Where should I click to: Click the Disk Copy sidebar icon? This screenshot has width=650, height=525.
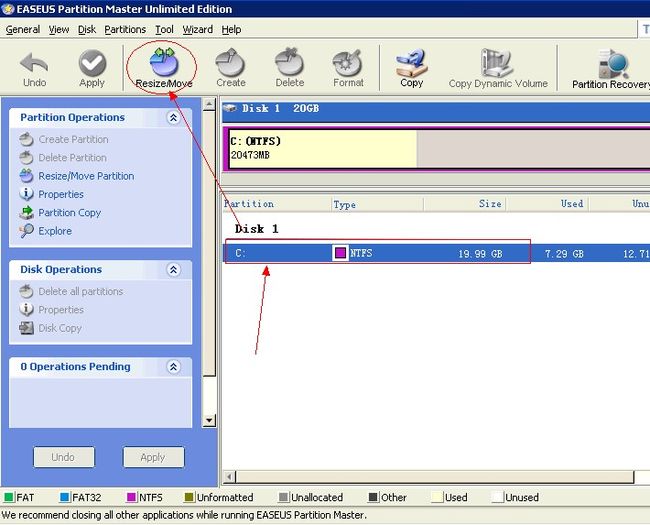[x=26, y=328]
